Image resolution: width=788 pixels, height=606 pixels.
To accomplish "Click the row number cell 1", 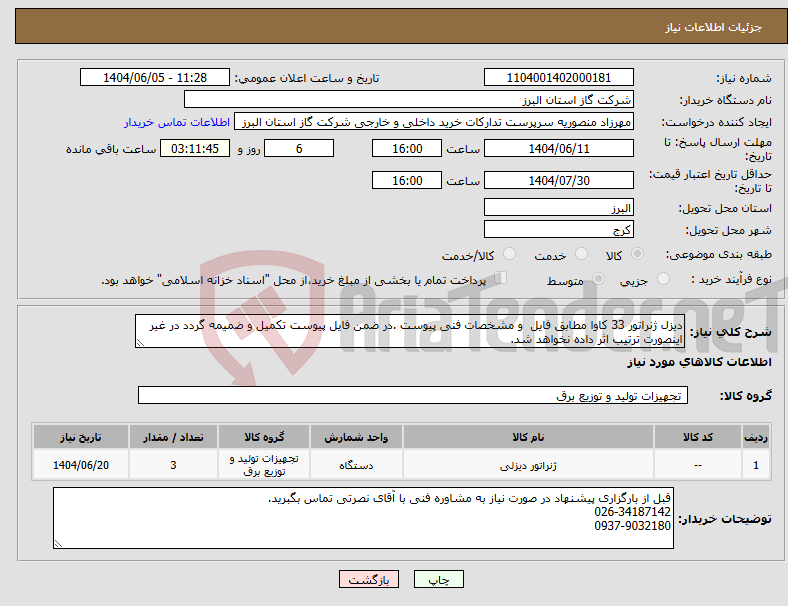I will [755, 465].
